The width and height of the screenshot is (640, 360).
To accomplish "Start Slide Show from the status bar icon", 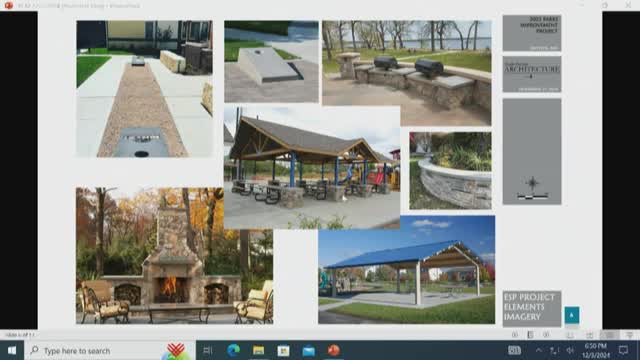I will [x=630, y=335].
